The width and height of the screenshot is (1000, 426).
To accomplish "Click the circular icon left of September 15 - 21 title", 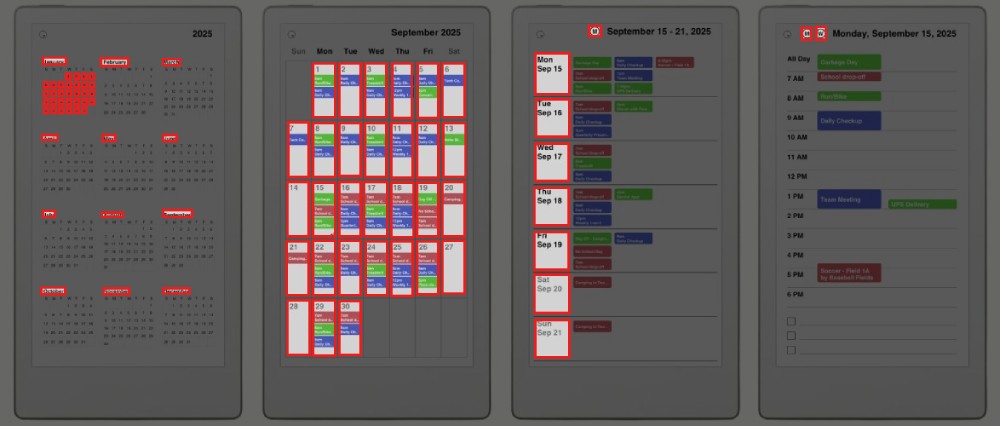I will pyautogui.click(x=539, y=33).
